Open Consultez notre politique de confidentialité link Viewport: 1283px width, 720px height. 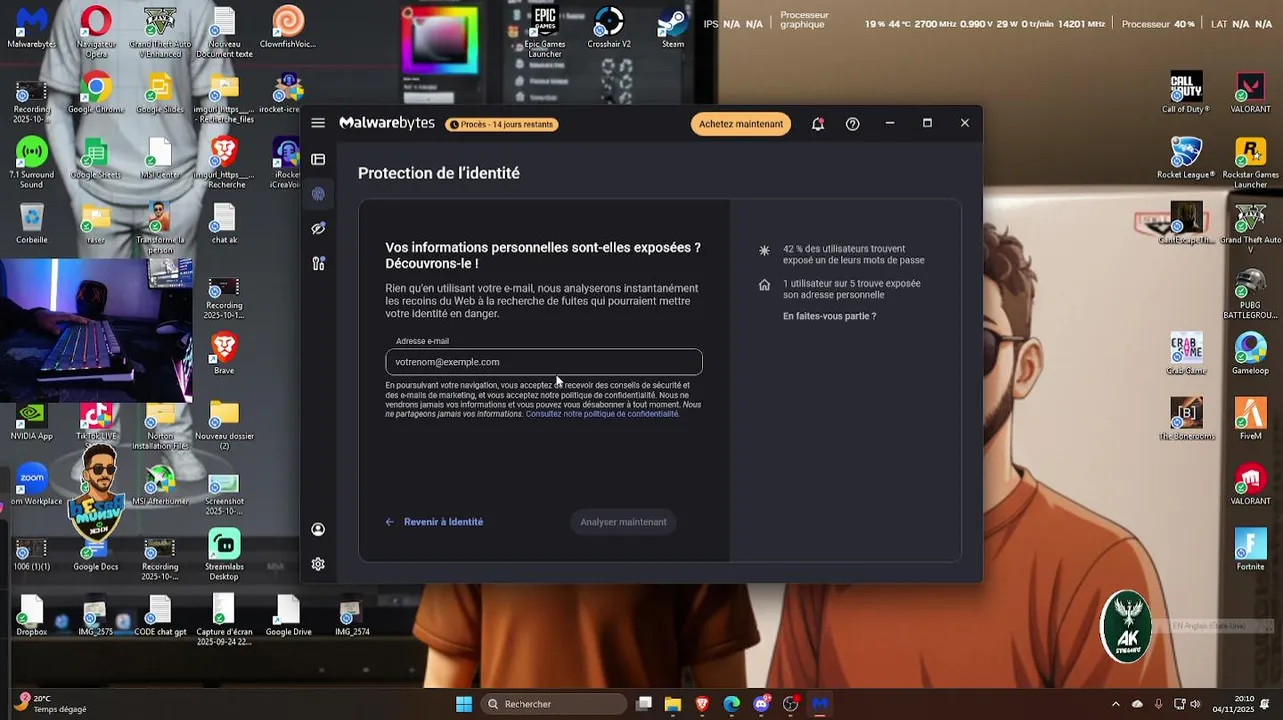coord(602,414)
